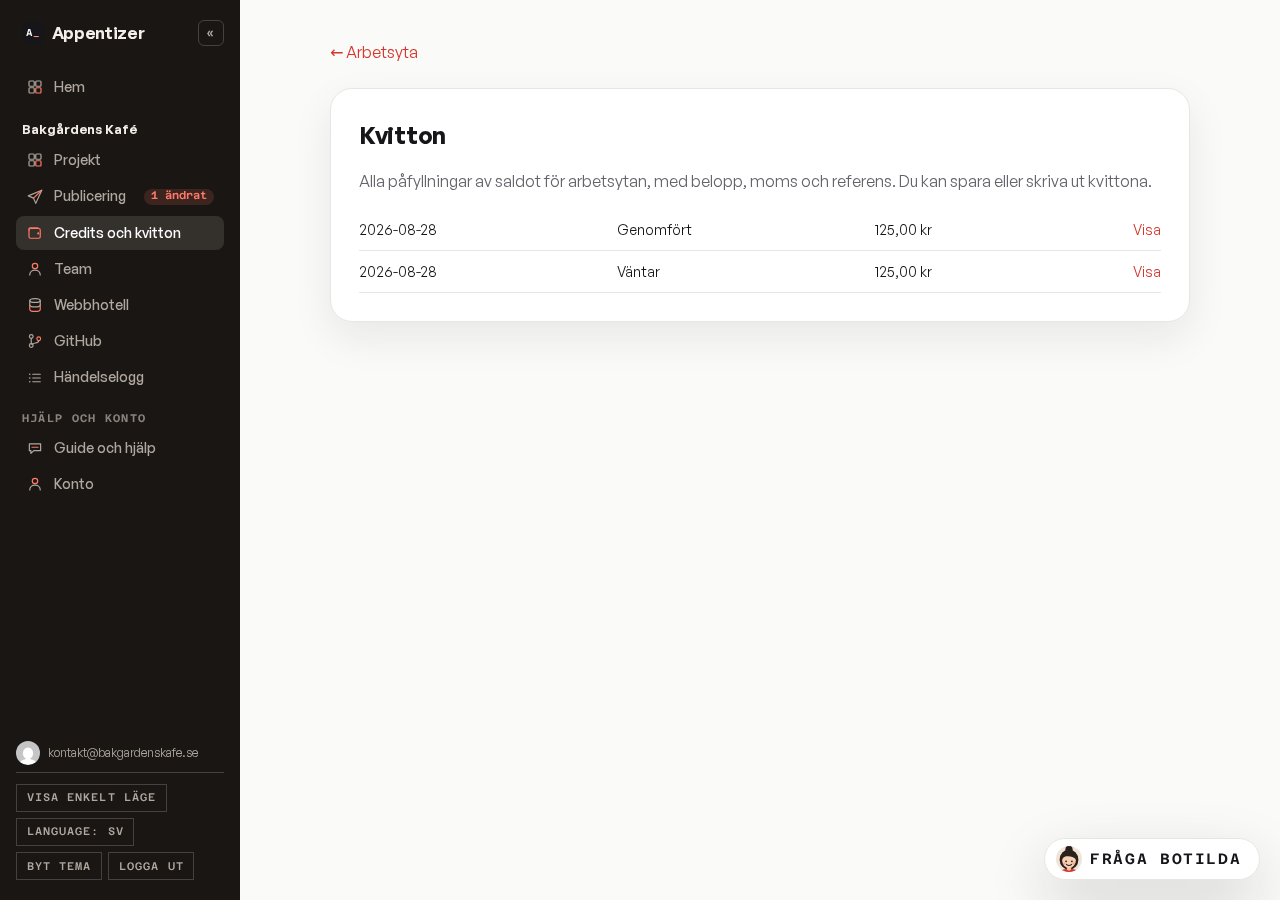Viewport: 1280px width, 900px height.
Task: View the Väntar receipt
Action: (x=1146, y=272)
